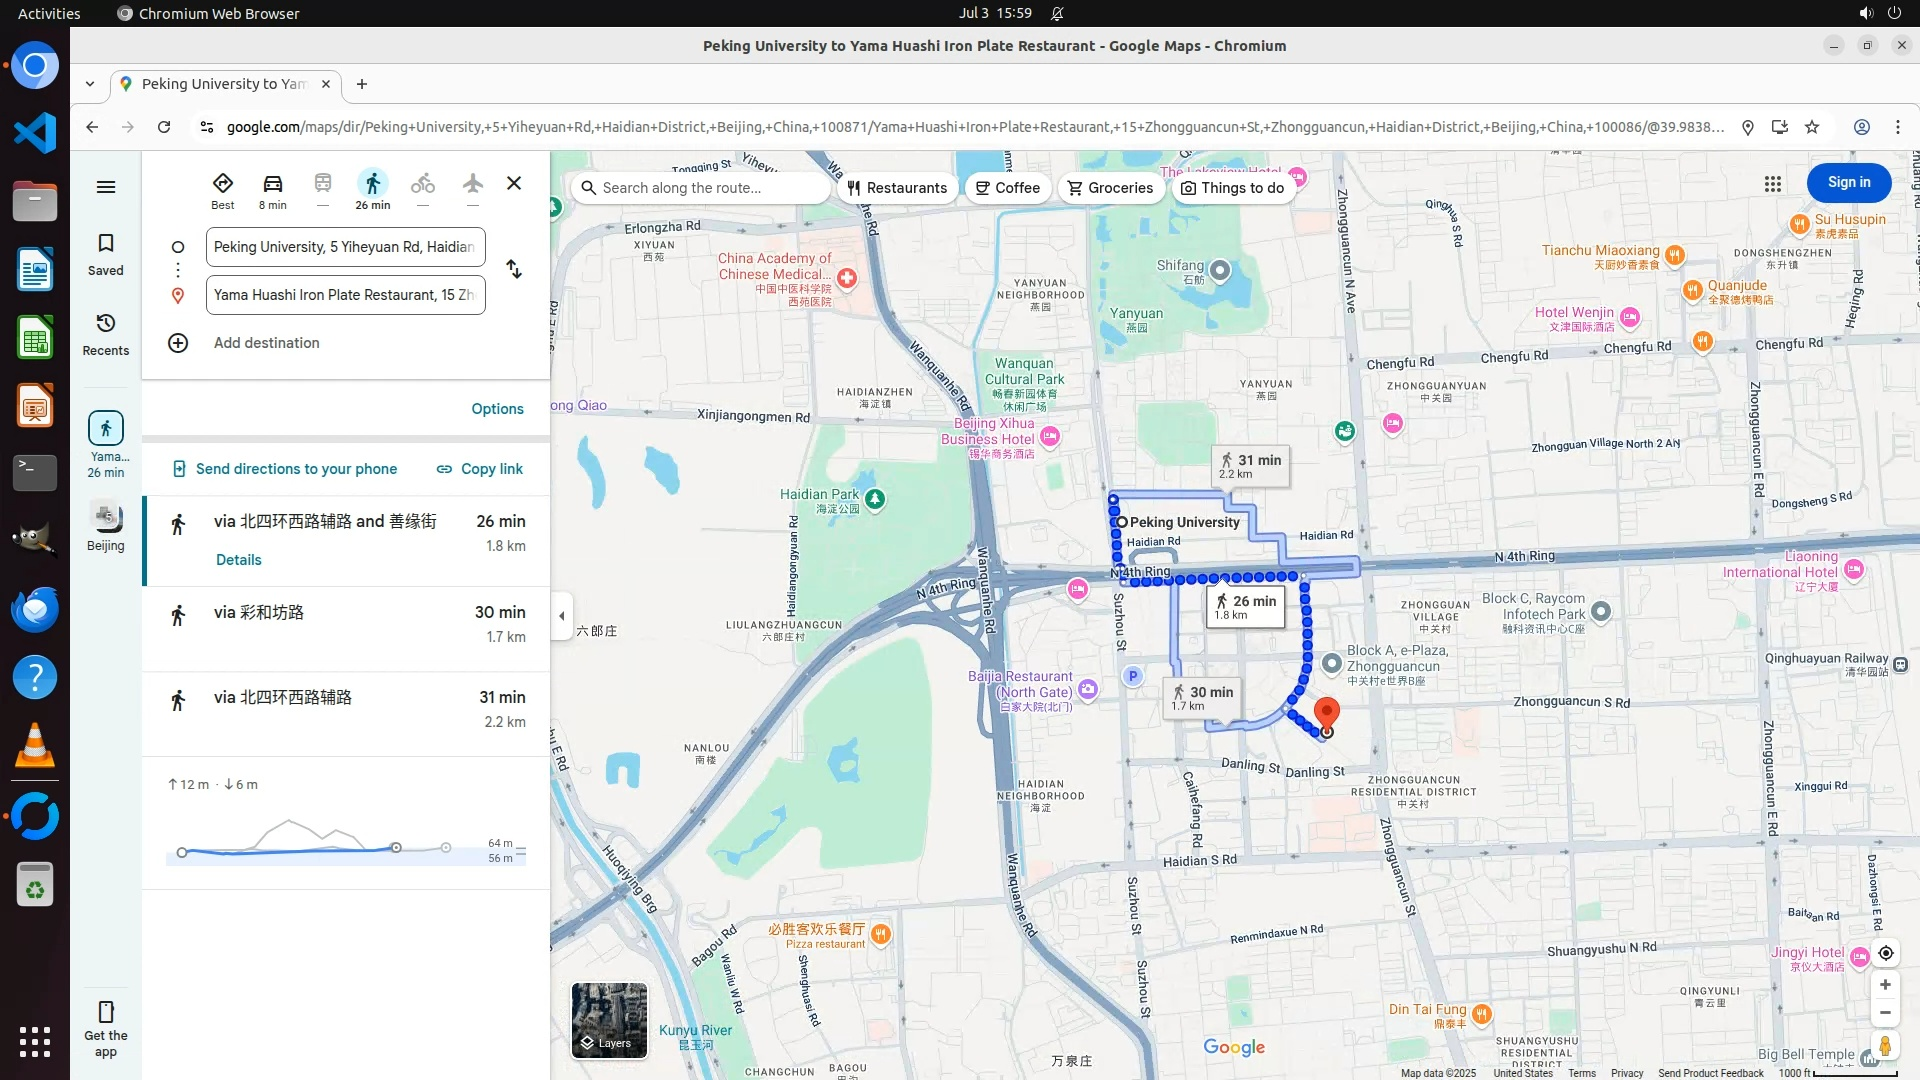This screenshot has height=1080, width=1920.
Task: Click the Copy link button
Action: point(480,469)
